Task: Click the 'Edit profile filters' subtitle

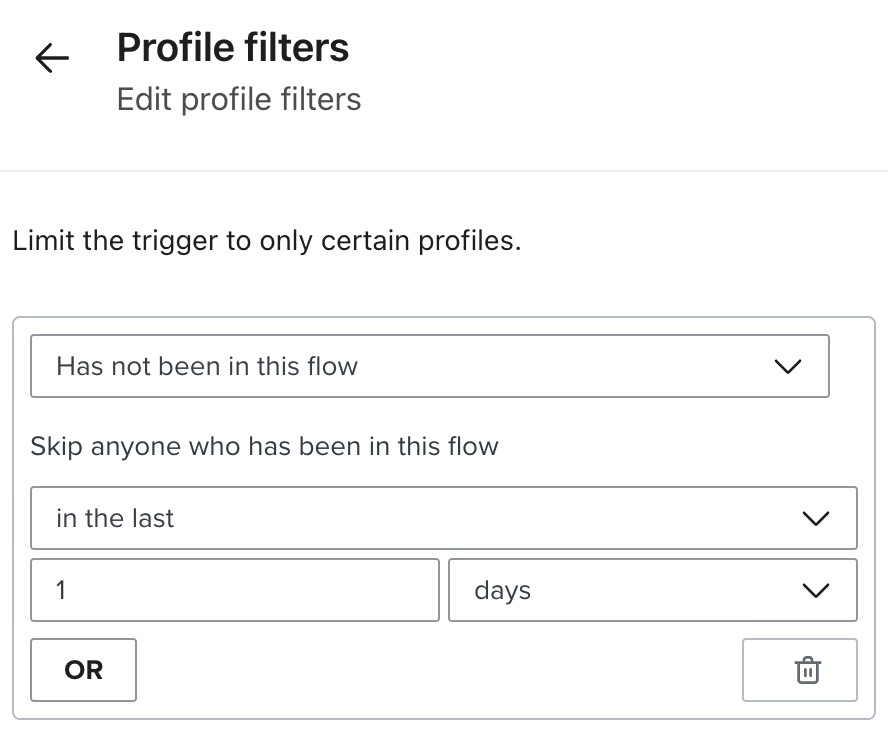Action: 239,100
